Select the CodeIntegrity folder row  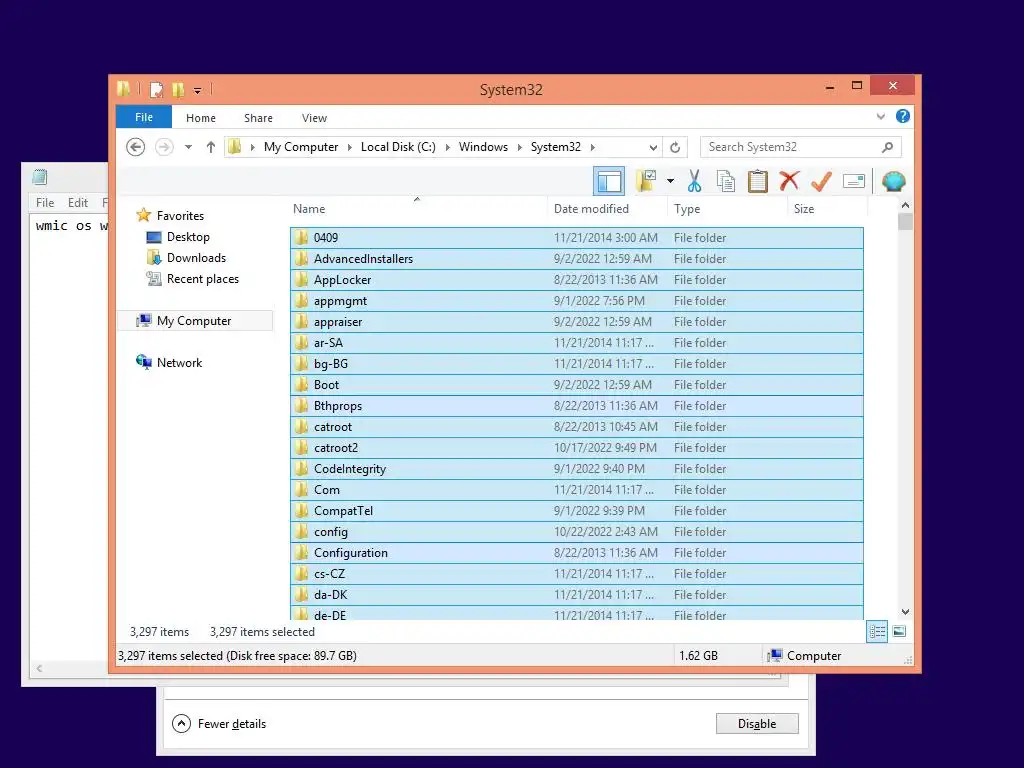click(x=577, y=469)
